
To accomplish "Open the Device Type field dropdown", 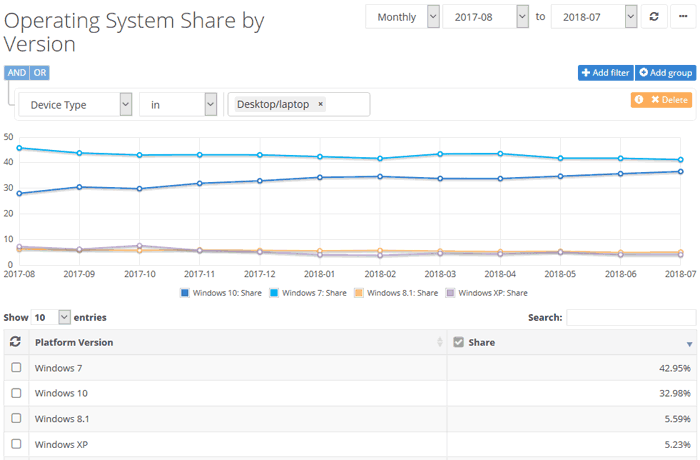I will (75, 105).
